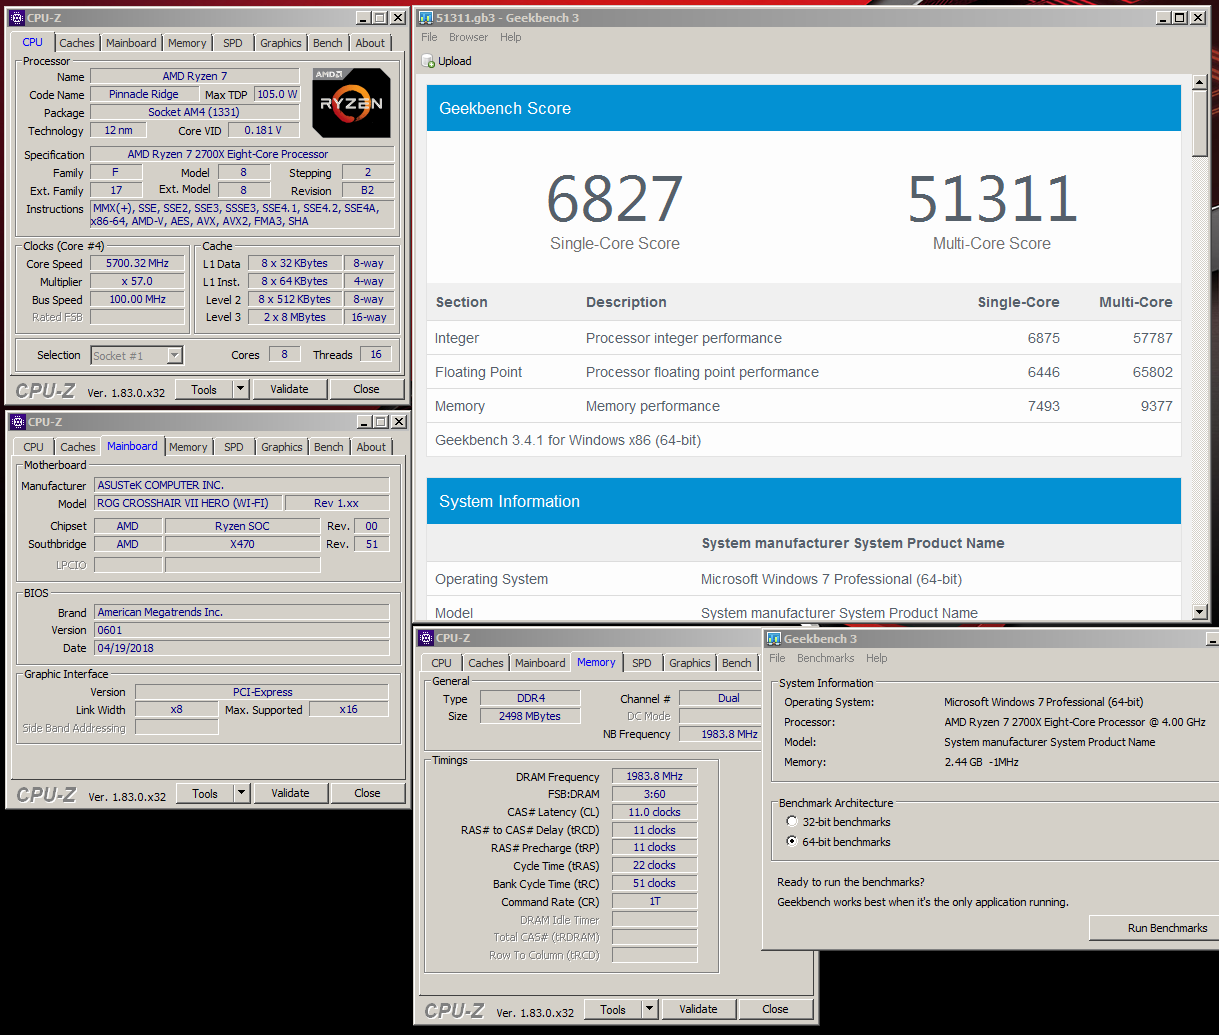1219x1035 pixels.
Task: Open Help menu in the small Geekbench 3 window
Action: (x=877, y=658)
